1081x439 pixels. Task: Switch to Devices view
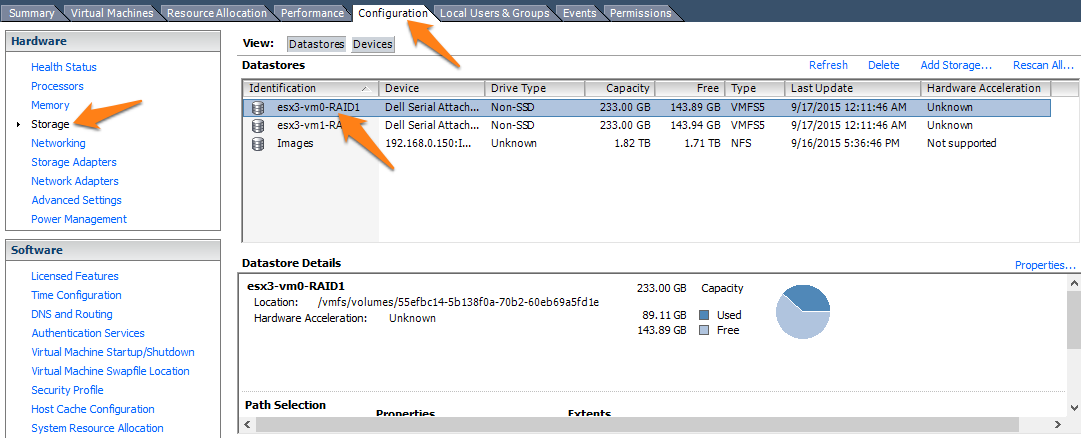click(x=372, y=44)
